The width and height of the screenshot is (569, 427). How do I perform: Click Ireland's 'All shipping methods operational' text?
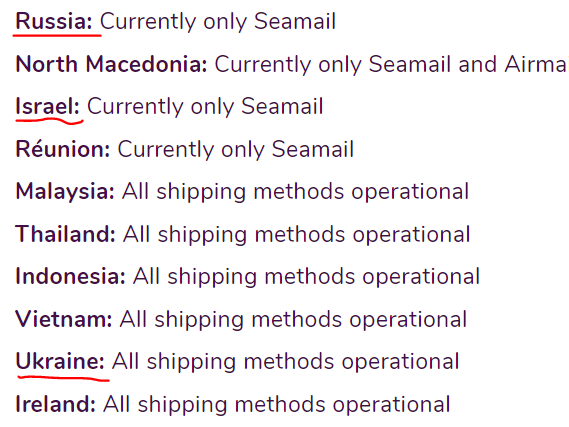point(277,404)
